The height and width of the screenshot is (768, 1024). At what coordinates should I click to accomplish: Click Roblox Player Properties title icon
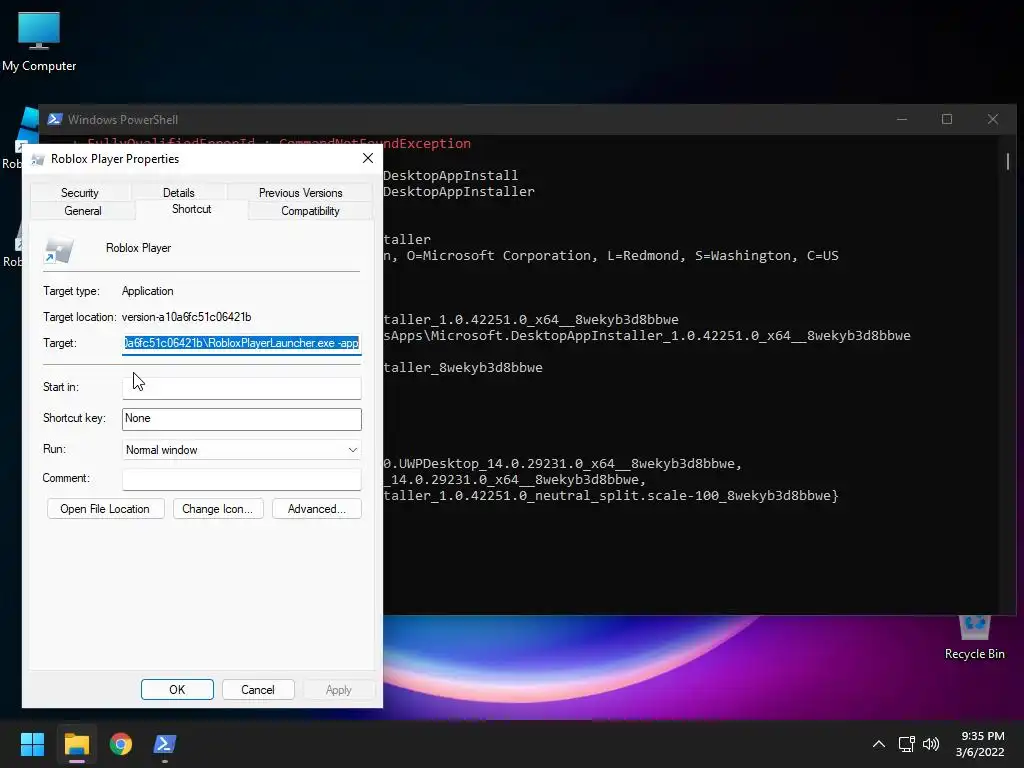point(38,159)
